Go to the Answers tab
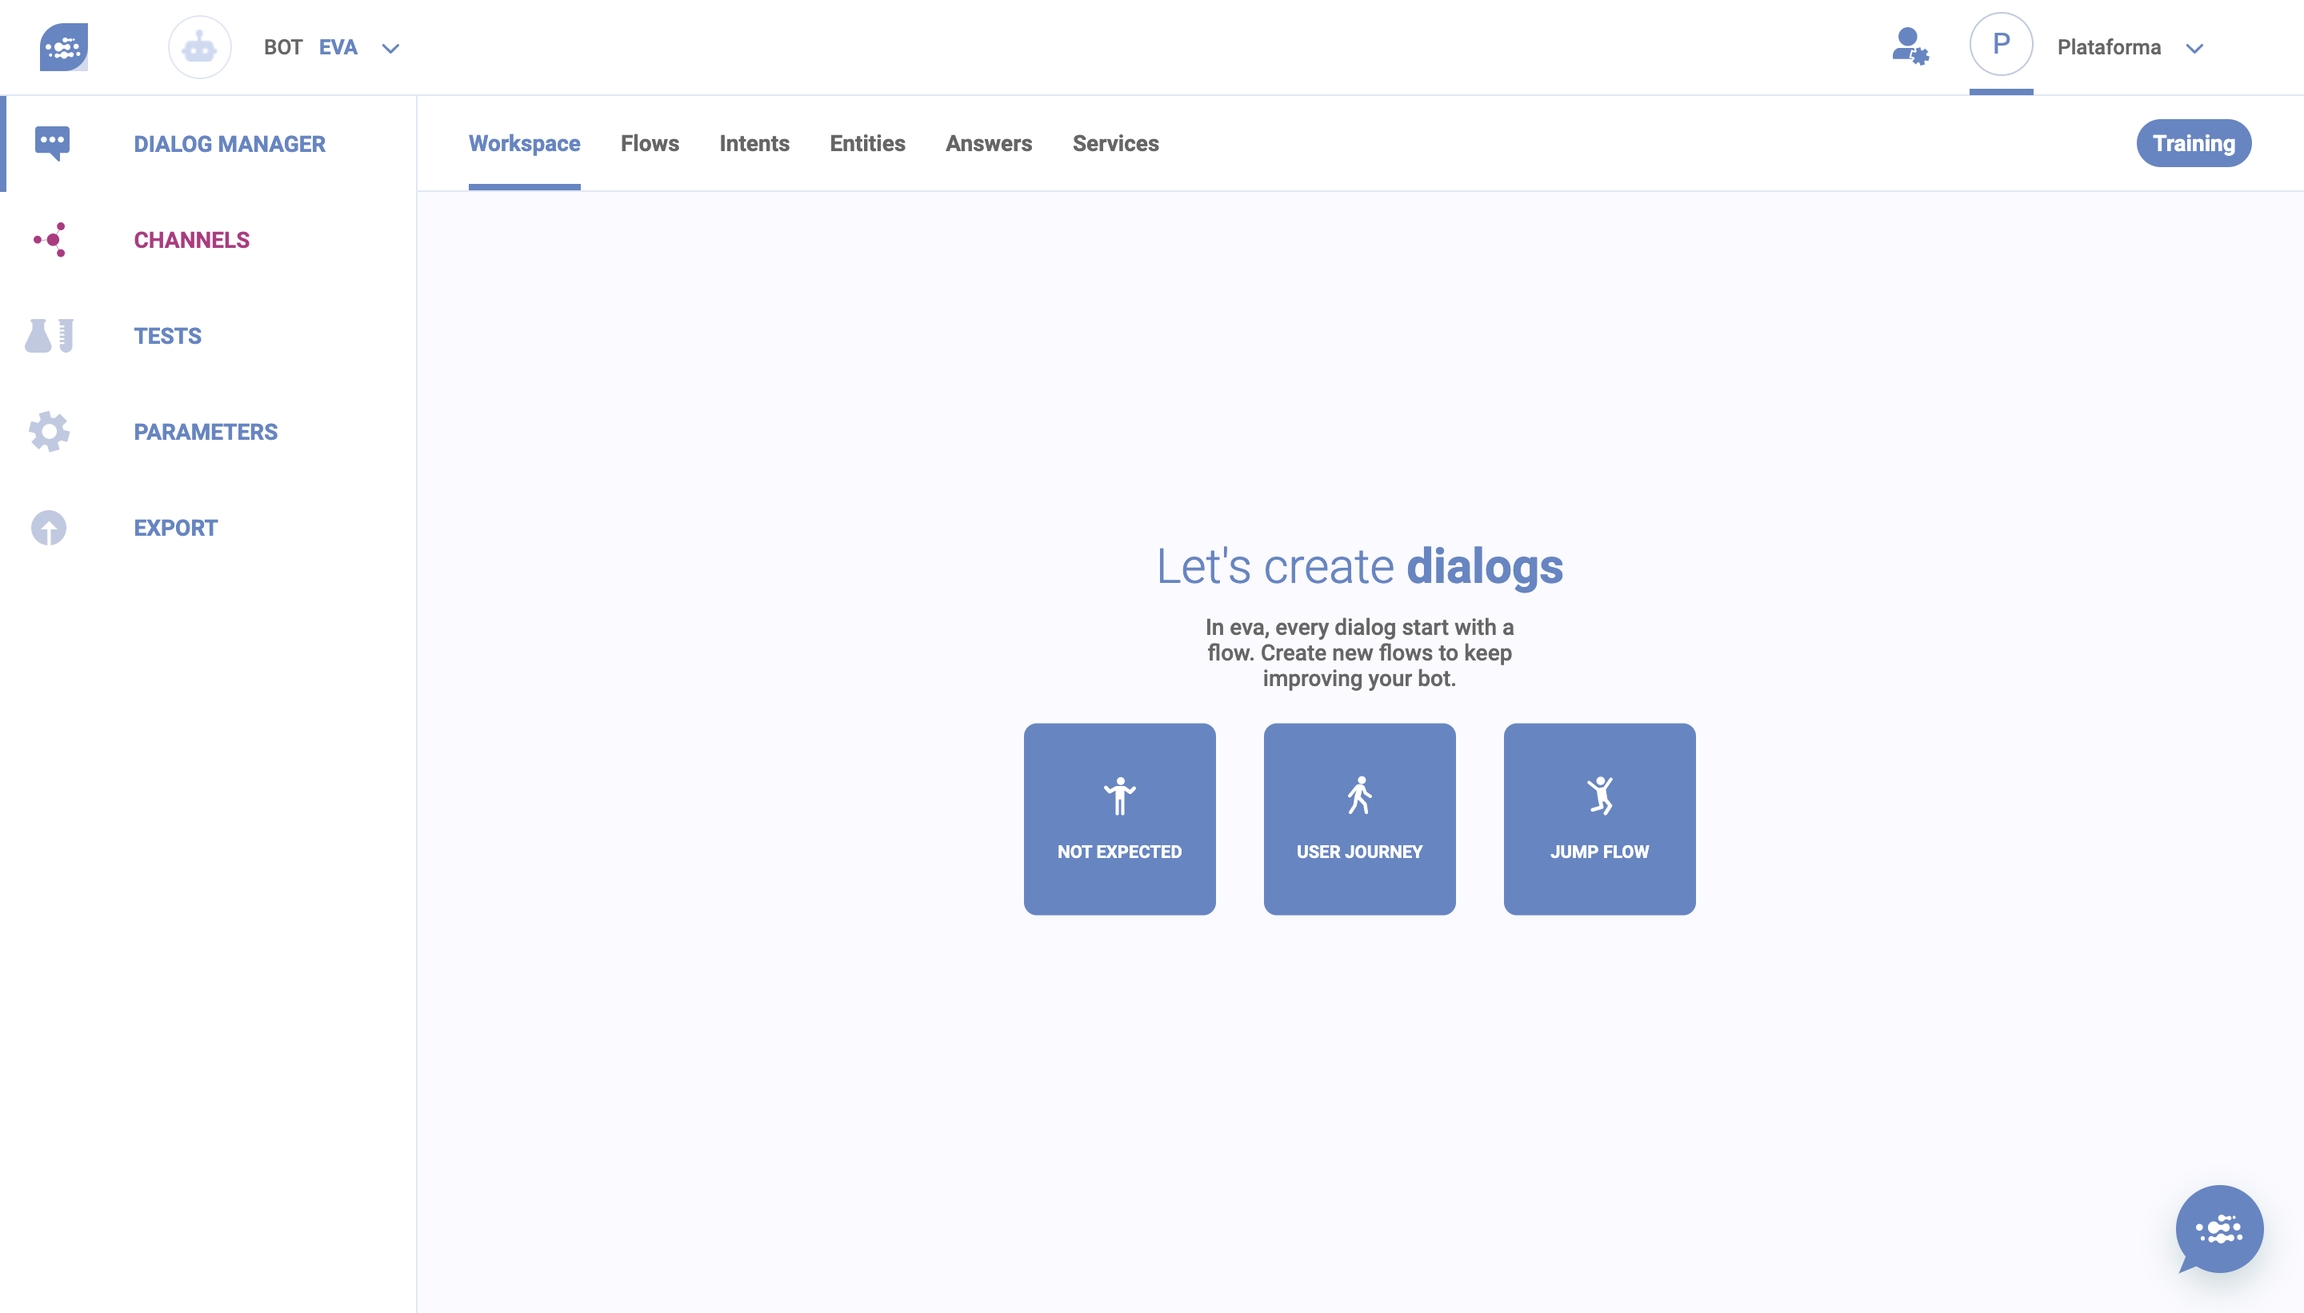The height and width of the screenshot is (1313, 2304). pos(988,143)
